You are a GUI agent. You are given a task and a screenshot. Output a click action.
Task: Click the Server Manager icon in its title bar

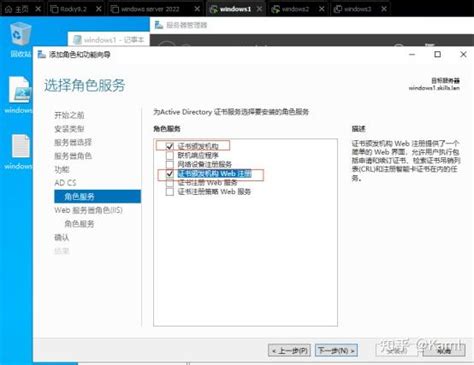coord(159,25)
